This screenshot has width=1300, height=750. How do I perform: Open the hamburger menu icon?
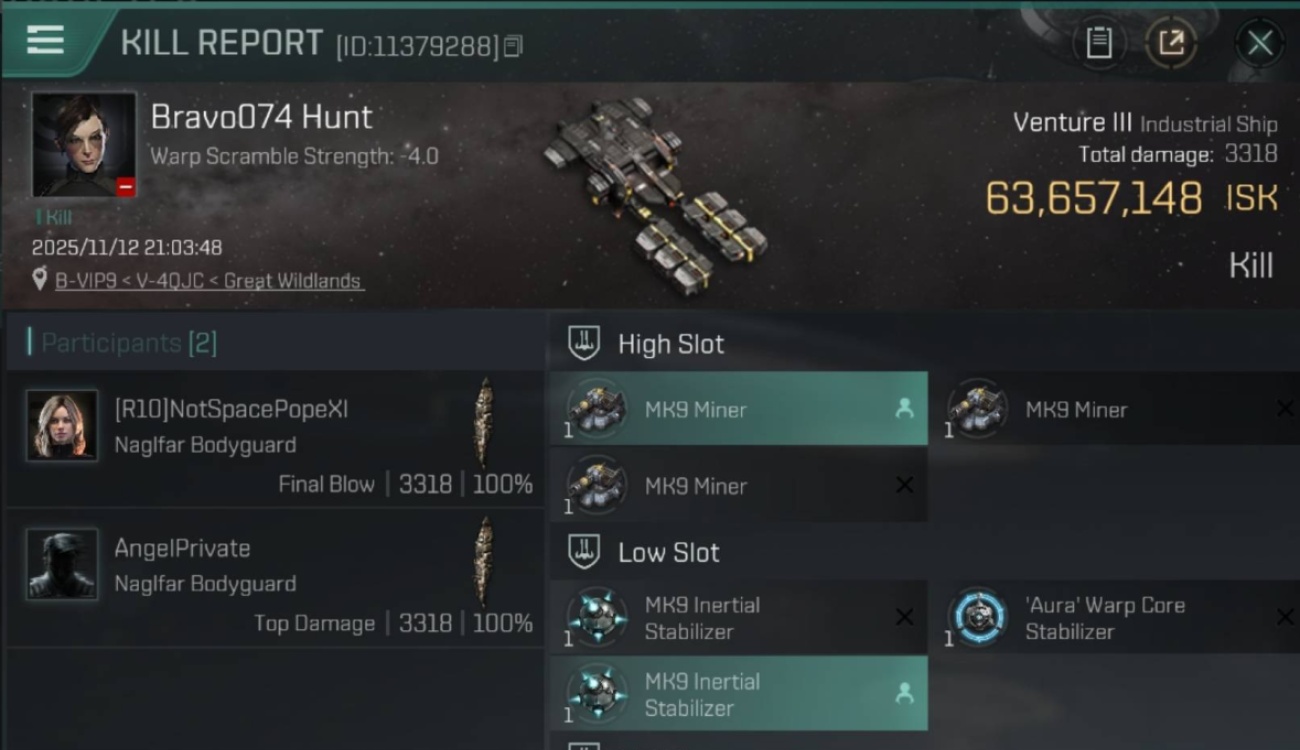point(45,41)
